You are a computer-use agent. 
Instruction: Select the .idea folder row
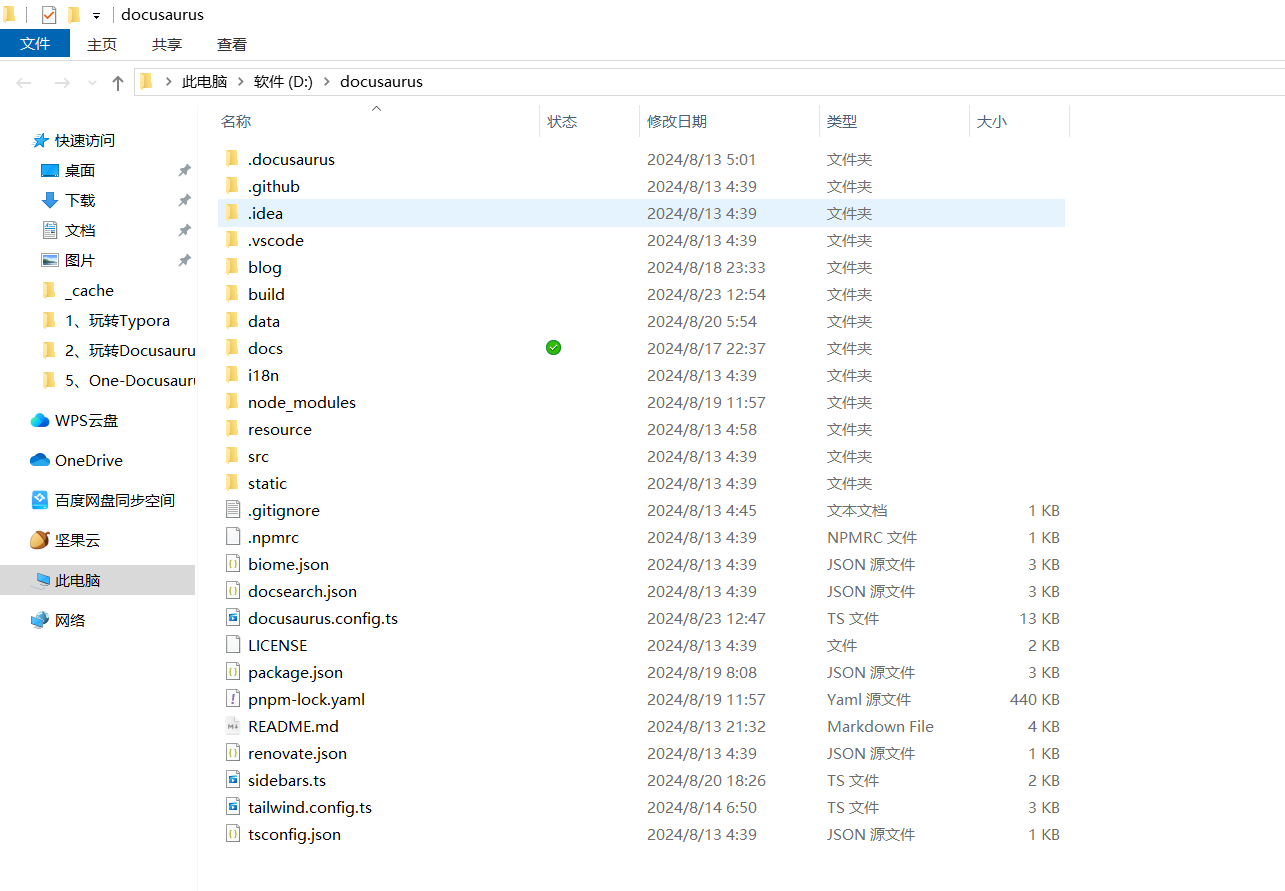click(x=641, y=213)
